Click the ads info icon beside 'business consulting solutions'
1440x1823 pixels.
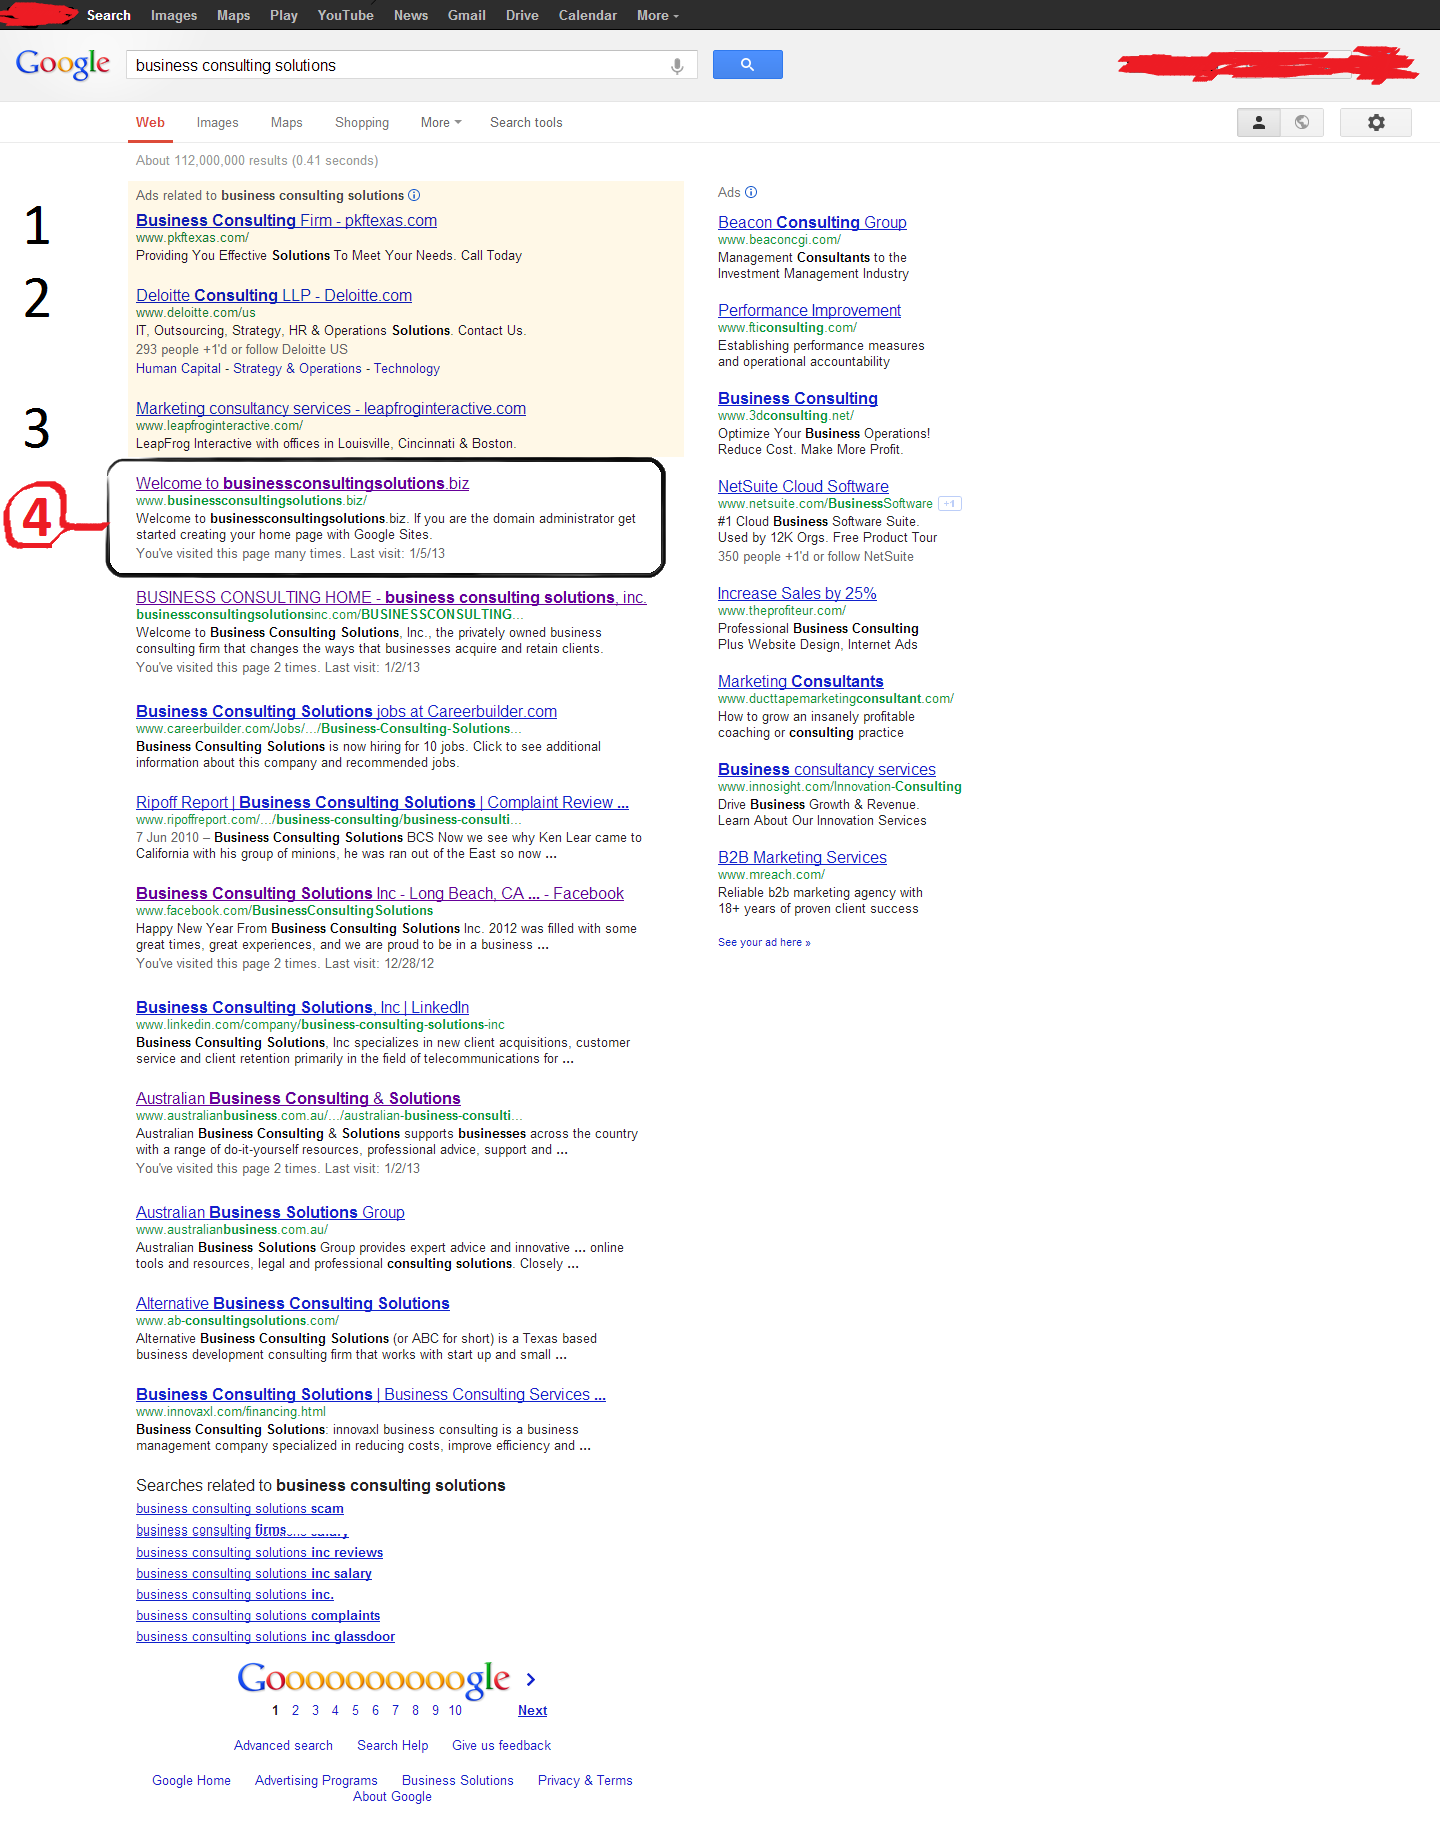tap(414, 195)
